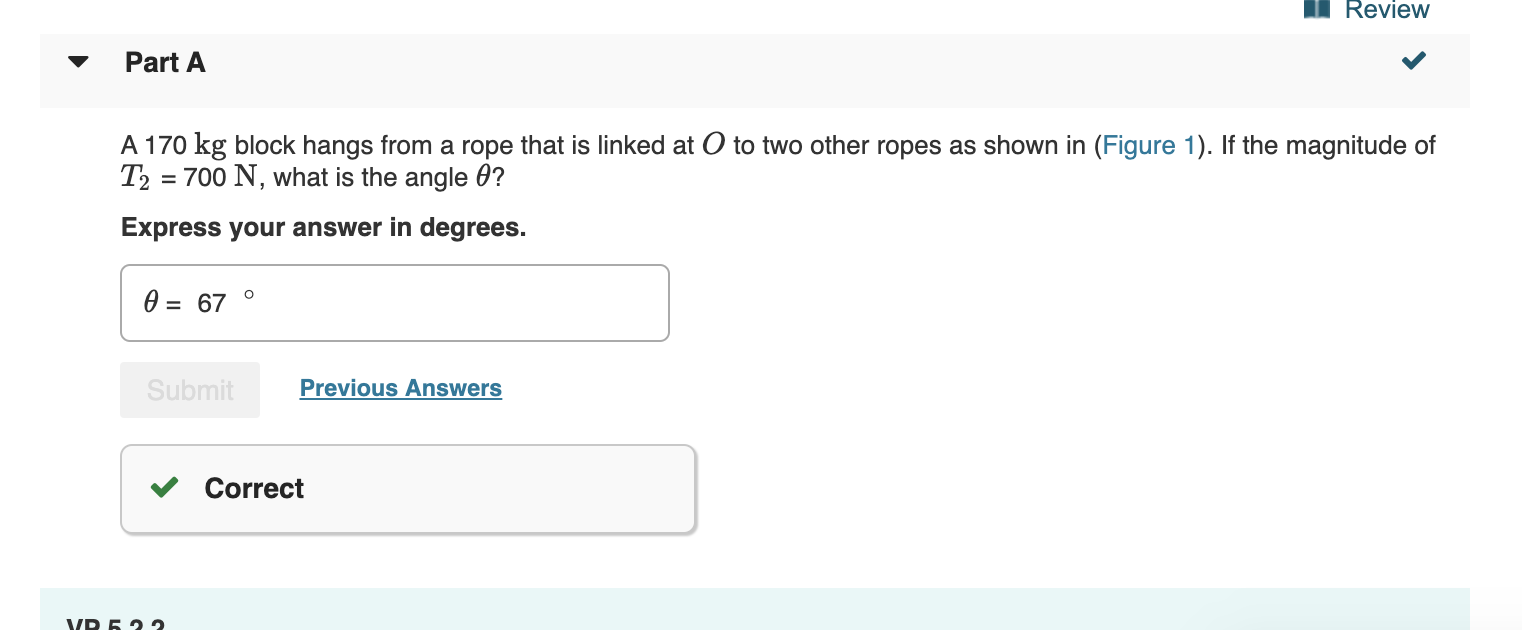Click the teal bar of the next section
Viewport: 1522px width, 630px height.
point(755,609)
